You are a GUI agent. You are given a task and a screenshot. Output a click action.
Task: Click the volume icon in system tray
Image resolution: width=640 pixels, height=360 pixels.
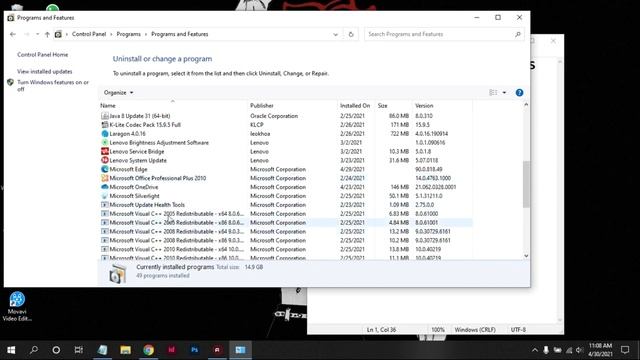click(580, 350)
